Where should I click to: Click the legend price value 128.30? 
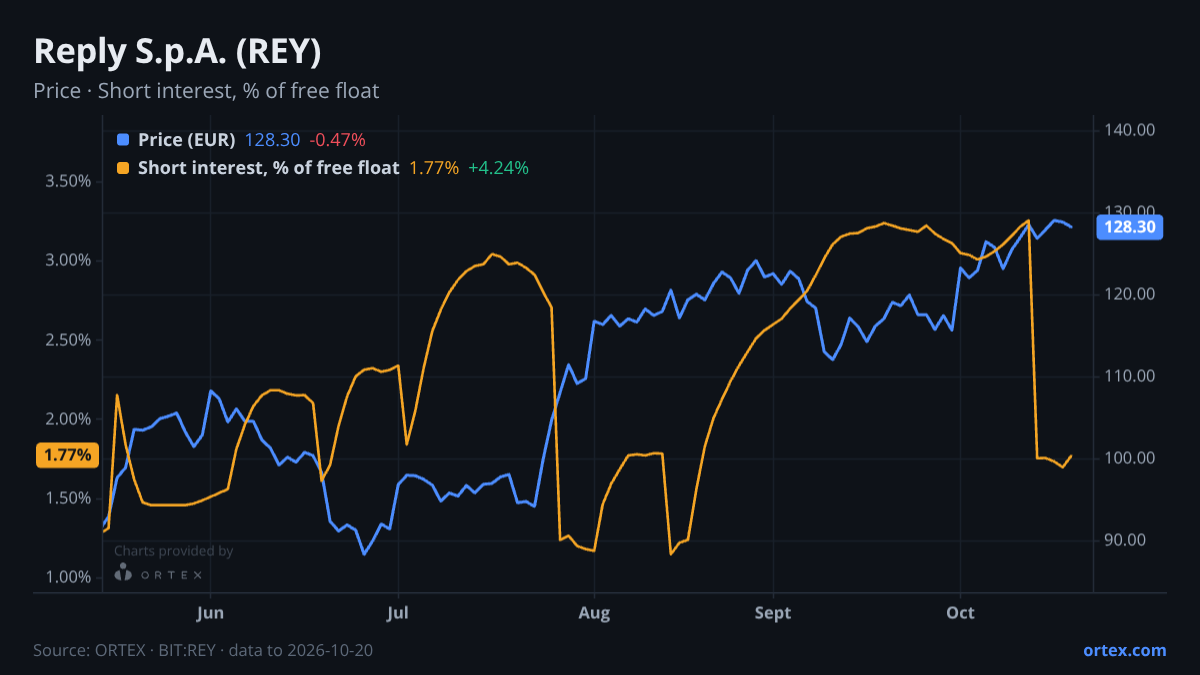[273, 140]
